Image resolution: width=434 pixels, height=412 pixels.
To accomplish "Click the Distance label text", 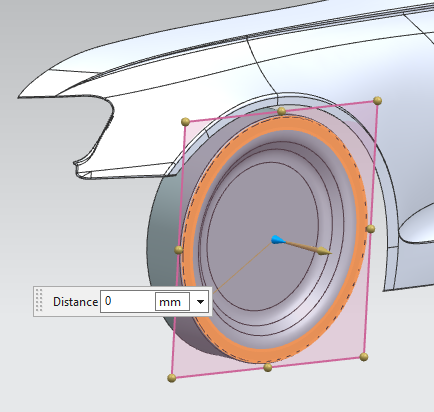I will click(75, 302).
